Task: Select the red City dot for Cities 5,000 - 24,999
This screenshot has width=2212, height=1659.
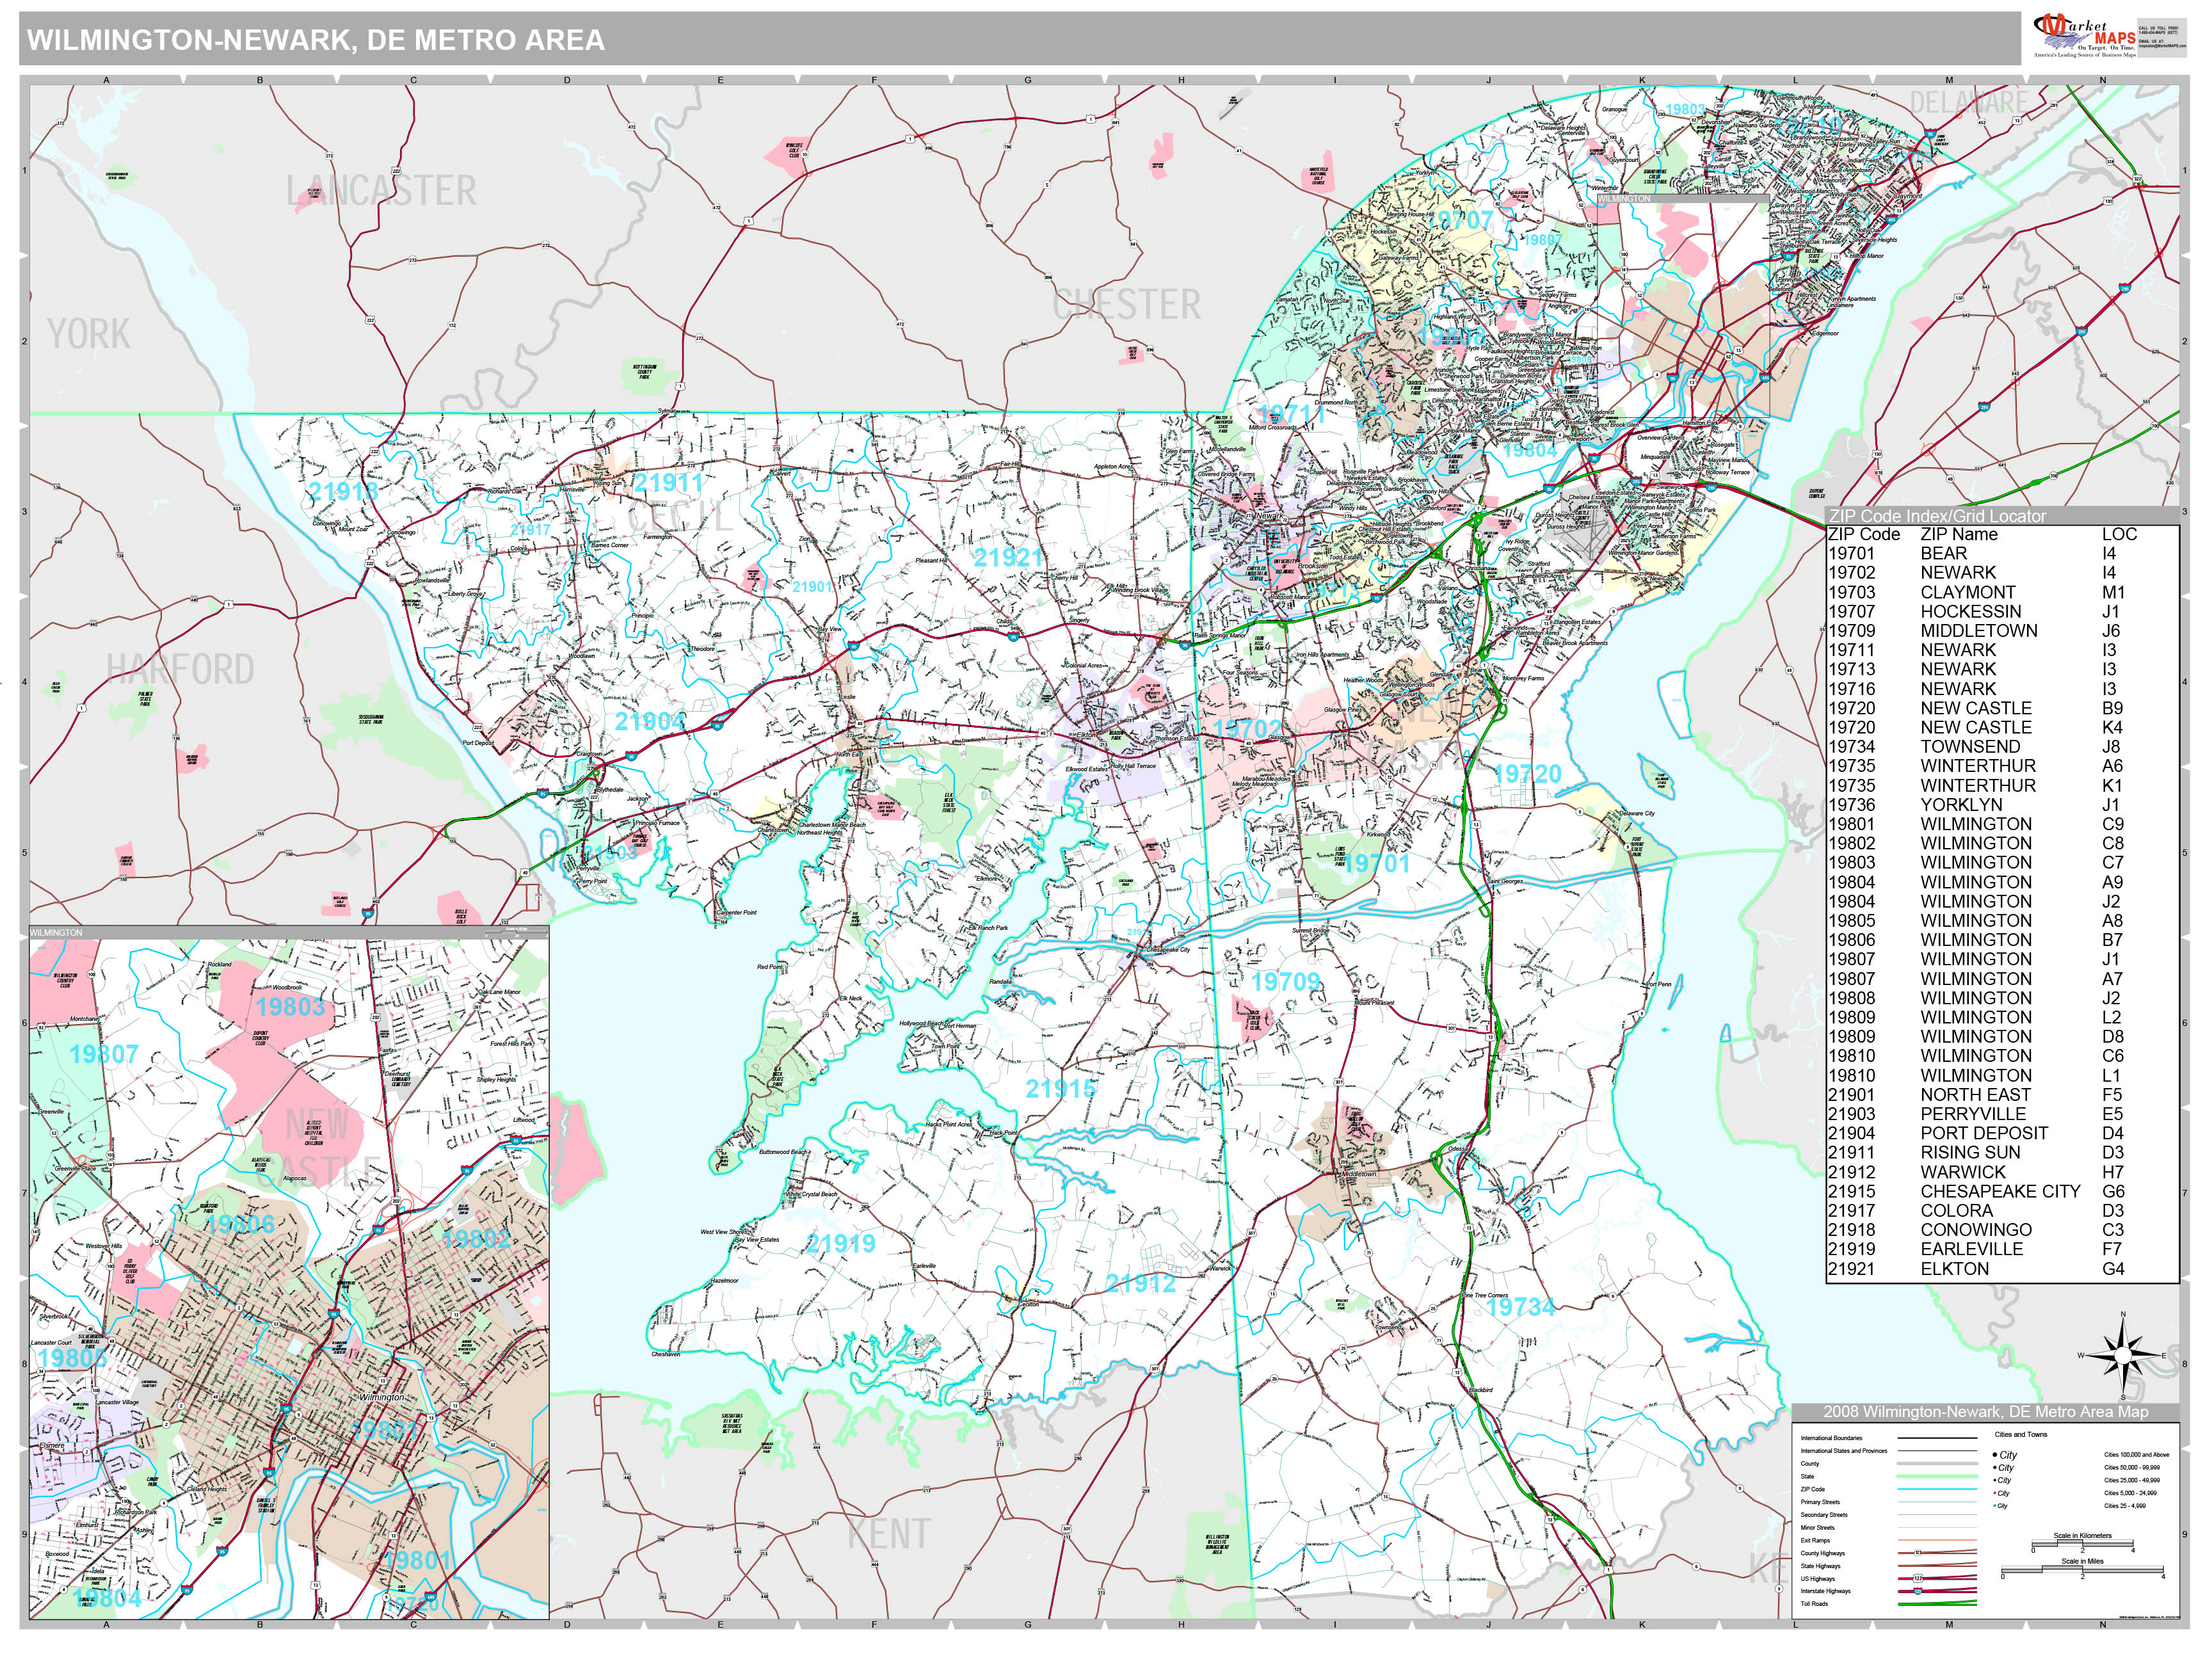Action: click(x=1994, y=1493)
